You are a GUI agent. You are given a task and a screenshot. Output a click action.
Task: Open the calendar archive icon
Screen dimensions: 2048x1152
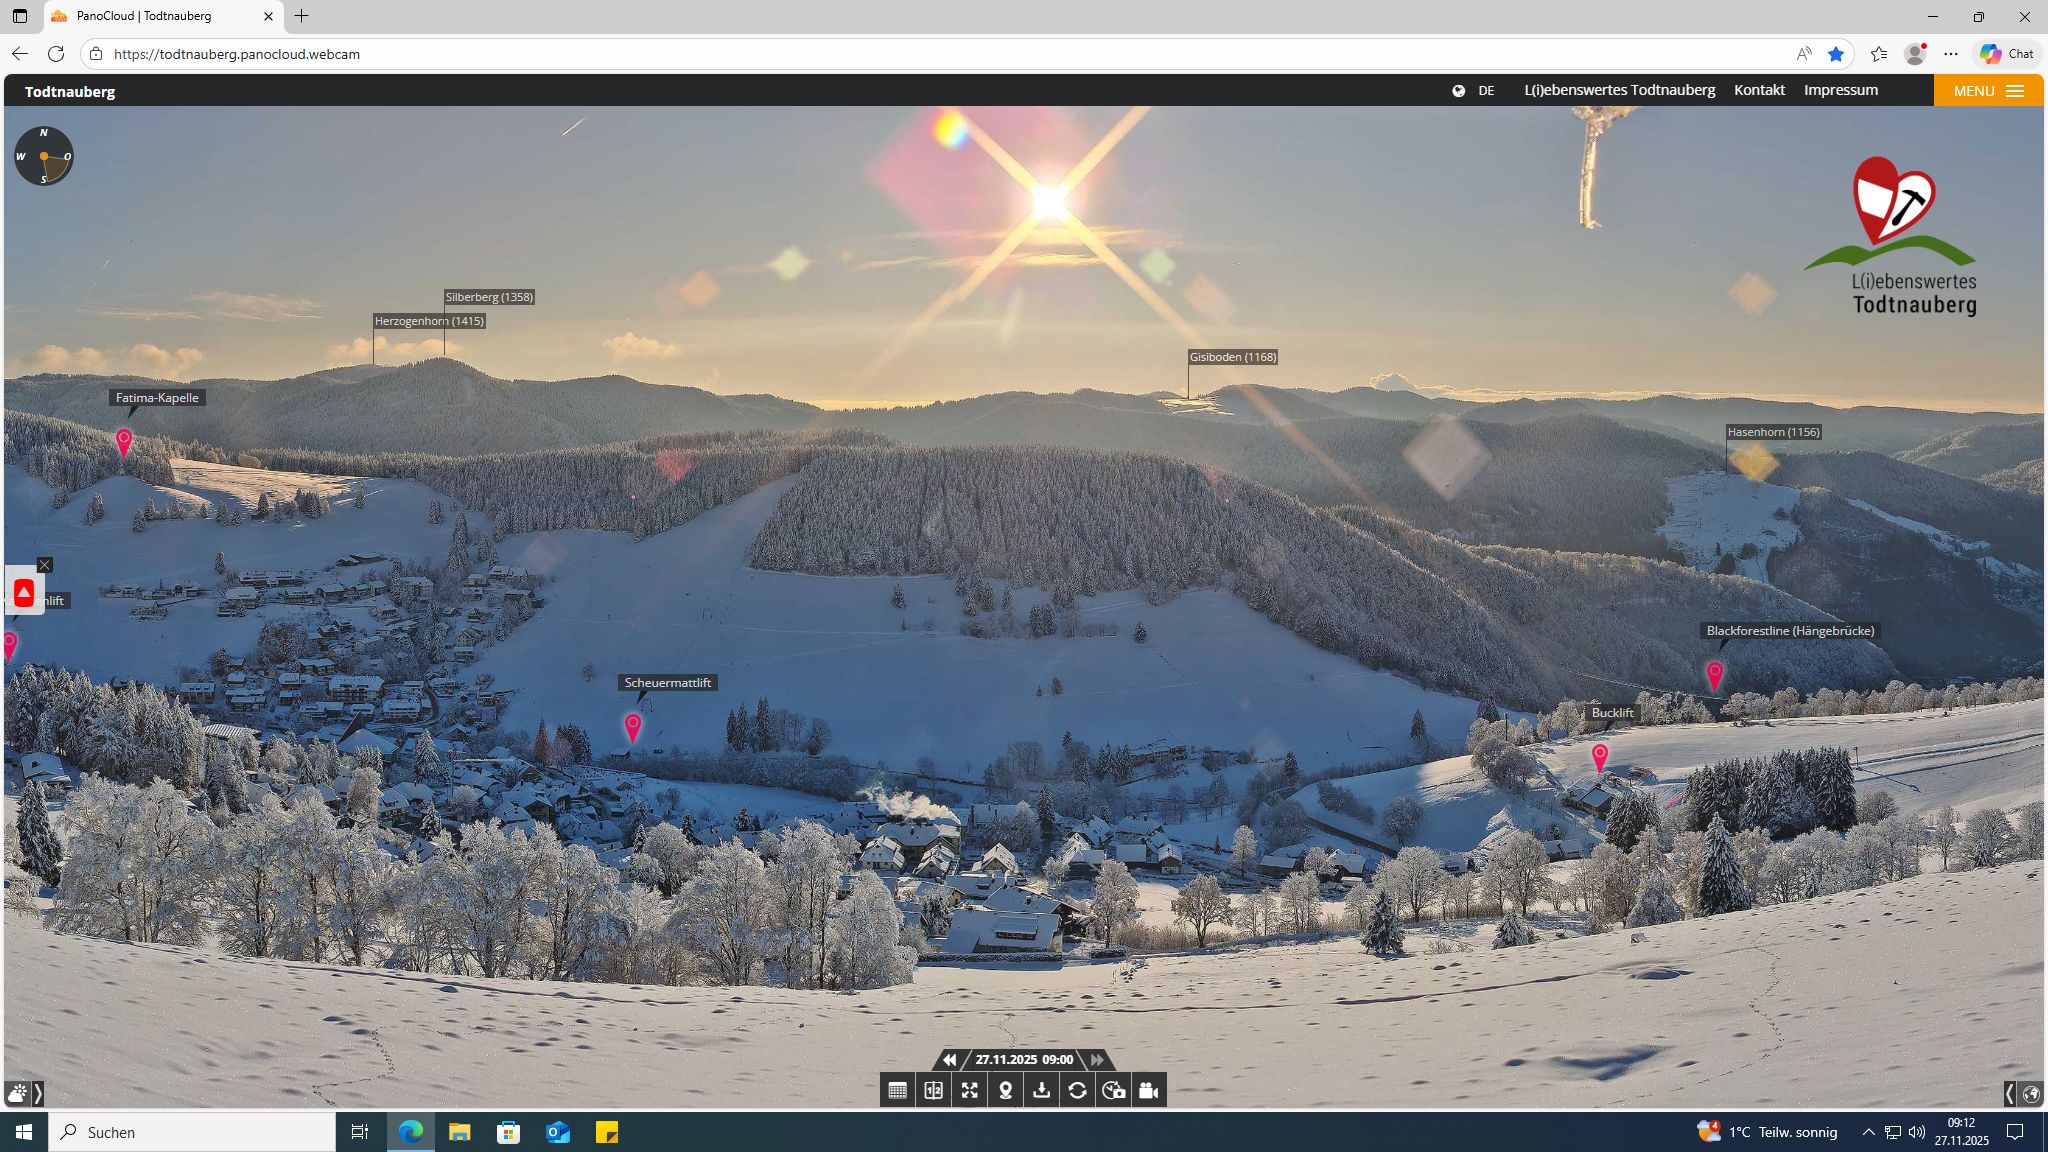[x=897, y=1091]
